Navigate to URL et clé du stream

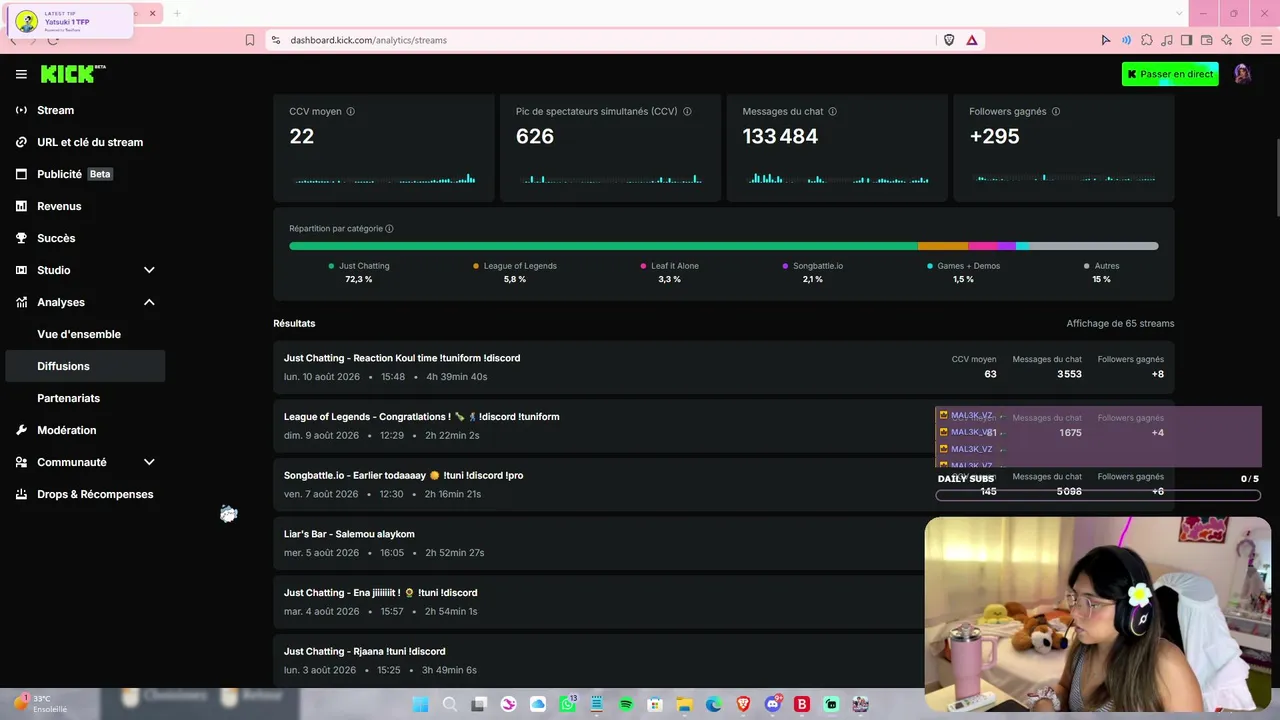[x=90, y=142]
